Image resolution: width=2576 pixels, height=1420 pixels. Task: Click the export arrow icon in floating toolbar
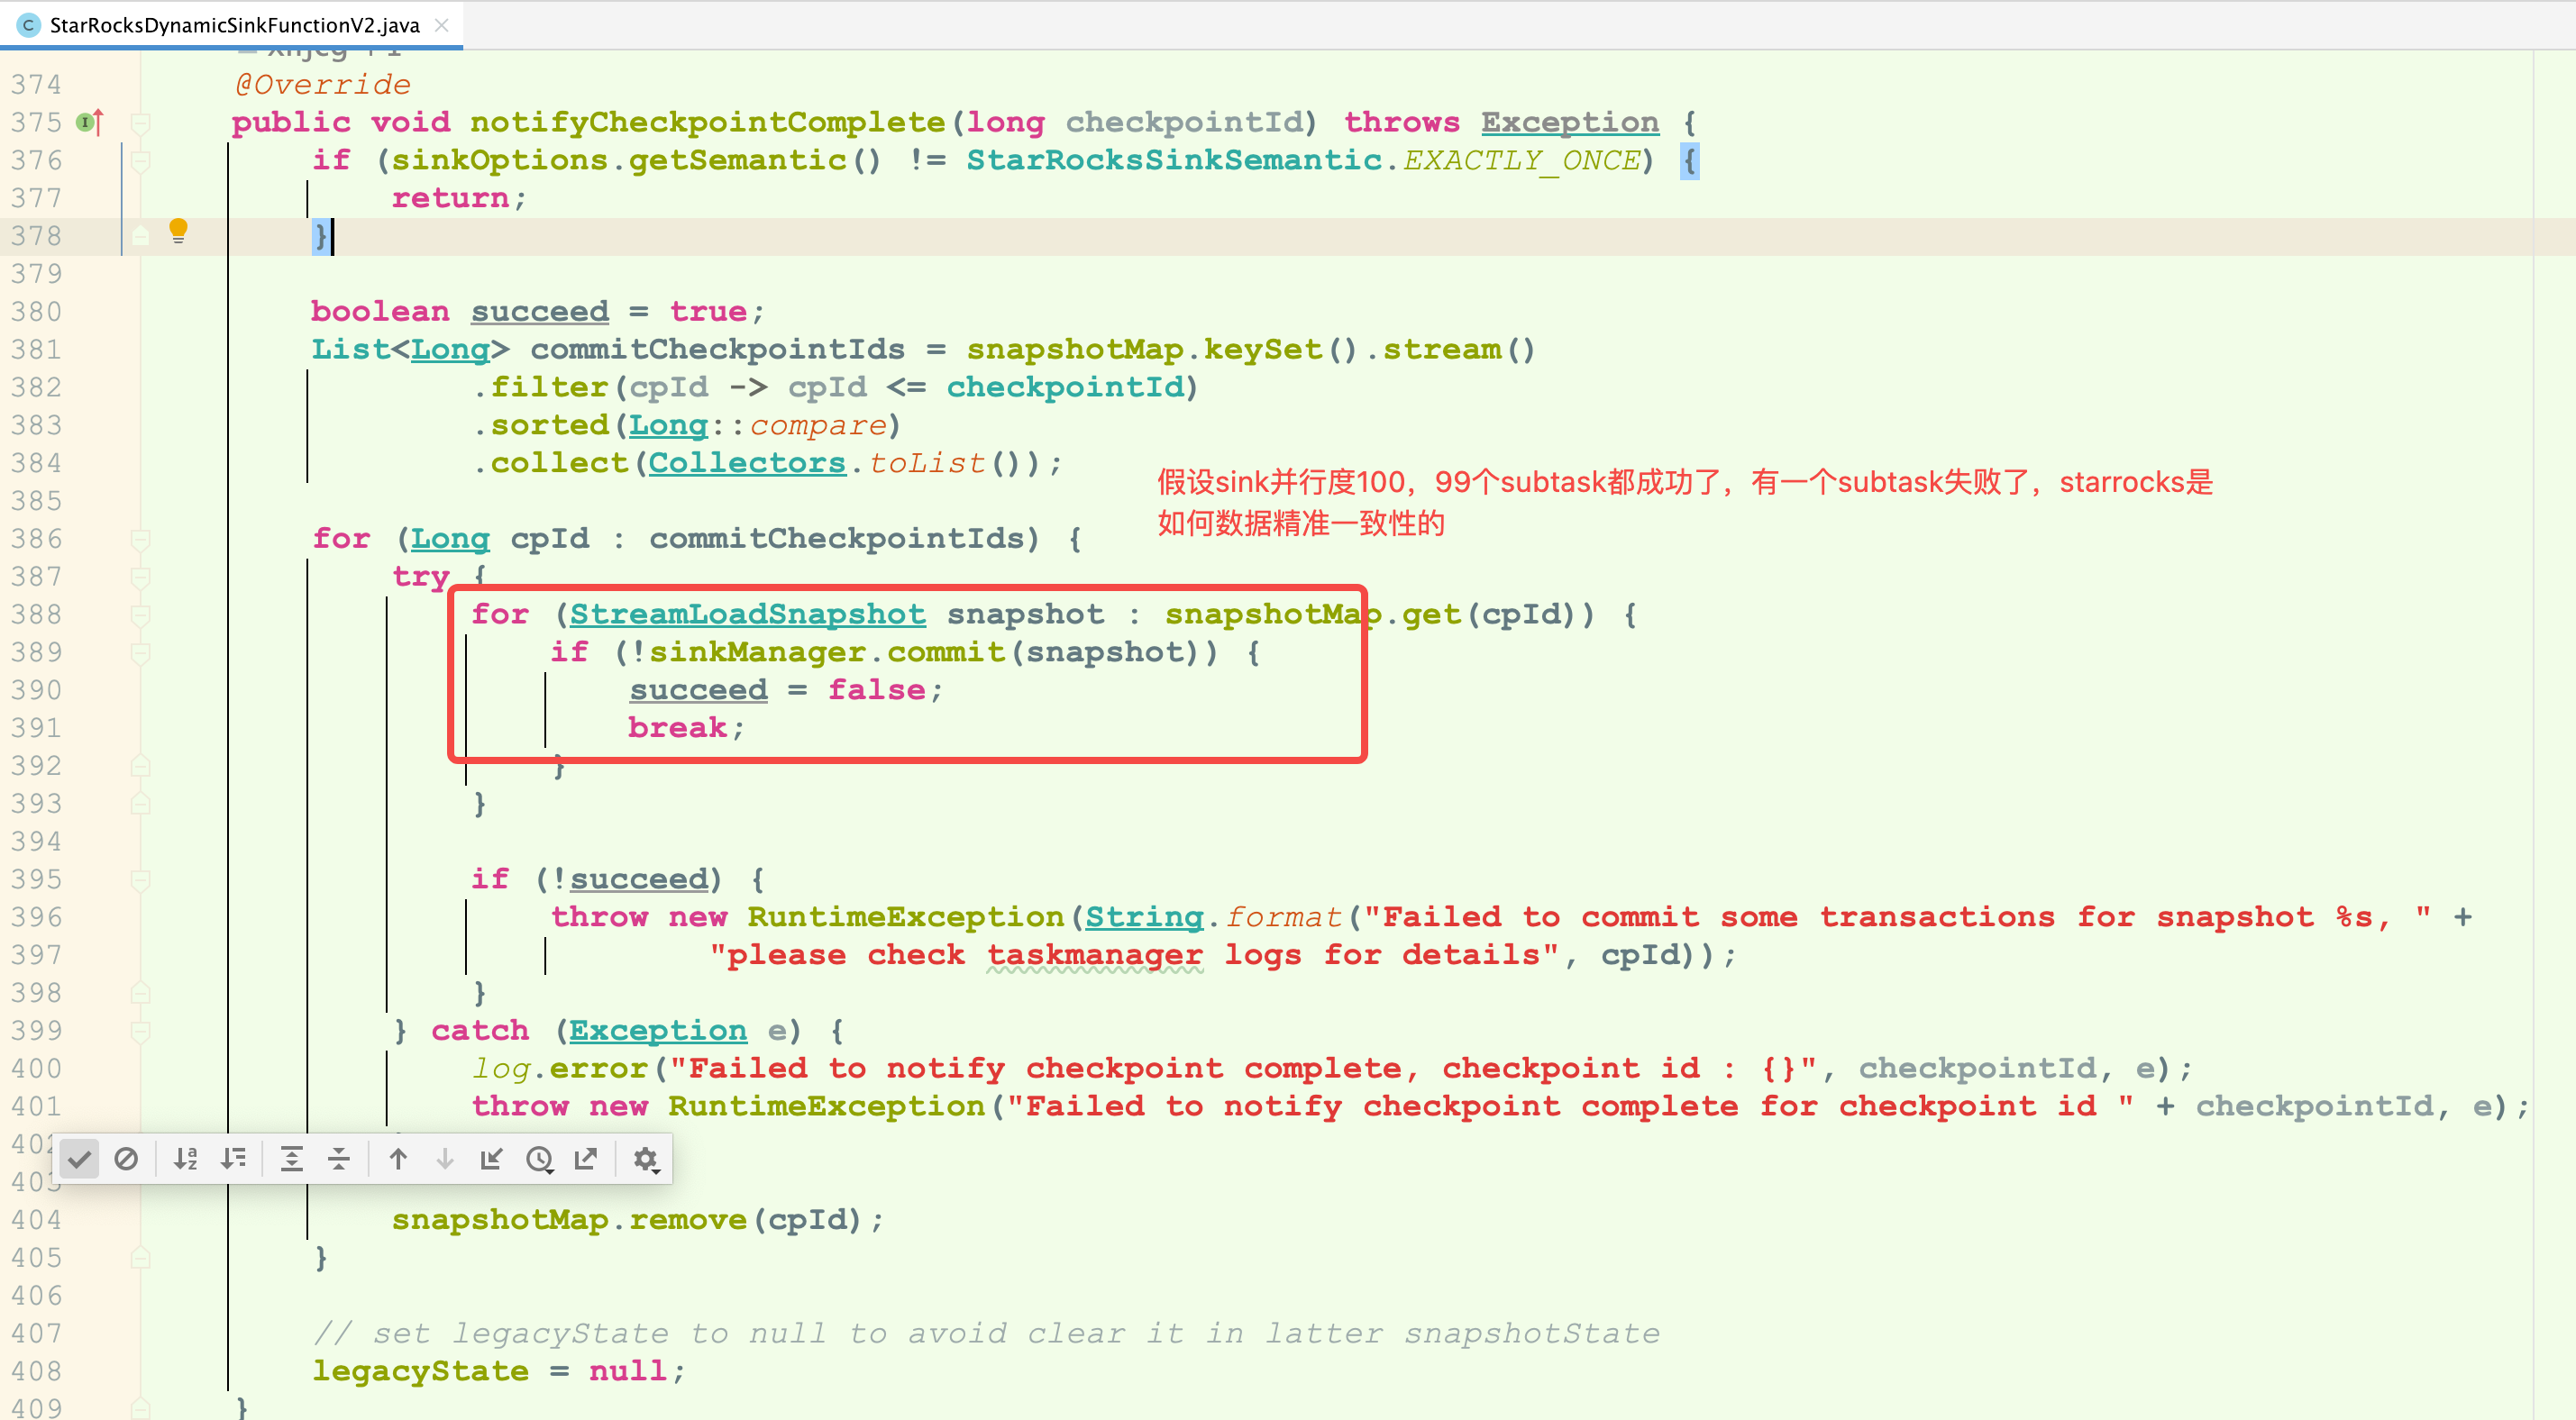pyautogui.click(x=586, y=1159)
